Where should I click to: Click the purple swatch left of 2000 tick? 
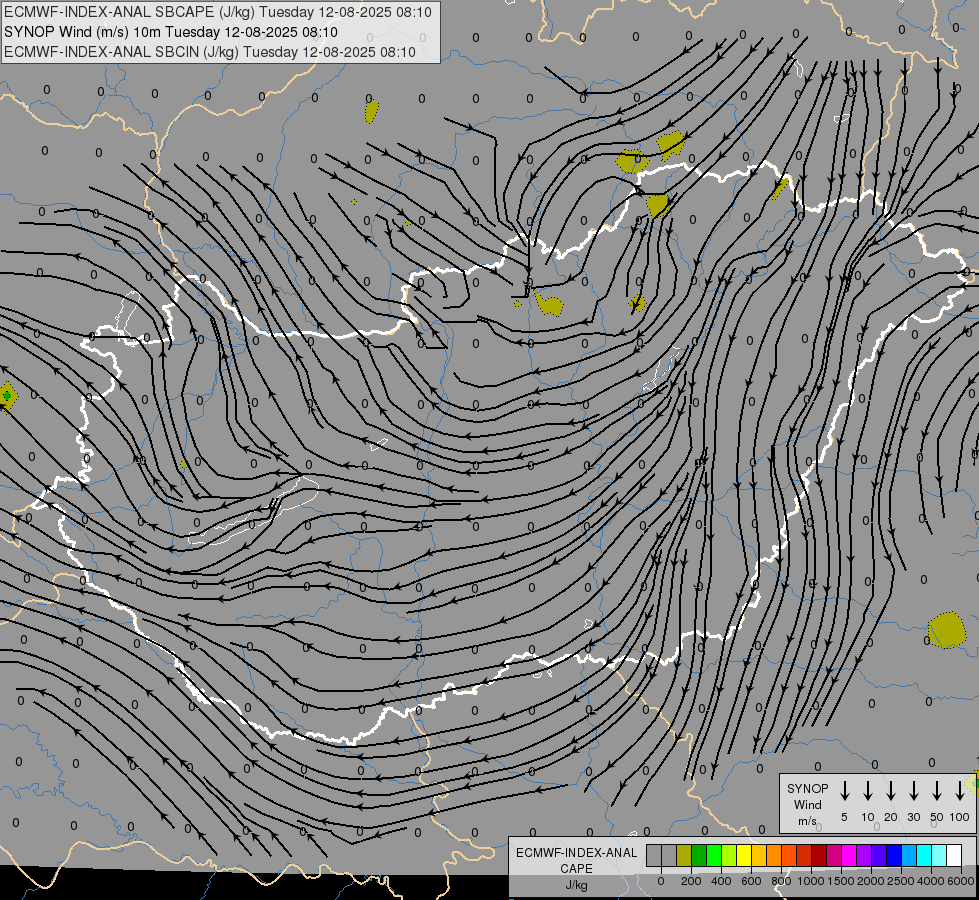tap(864, 855)
